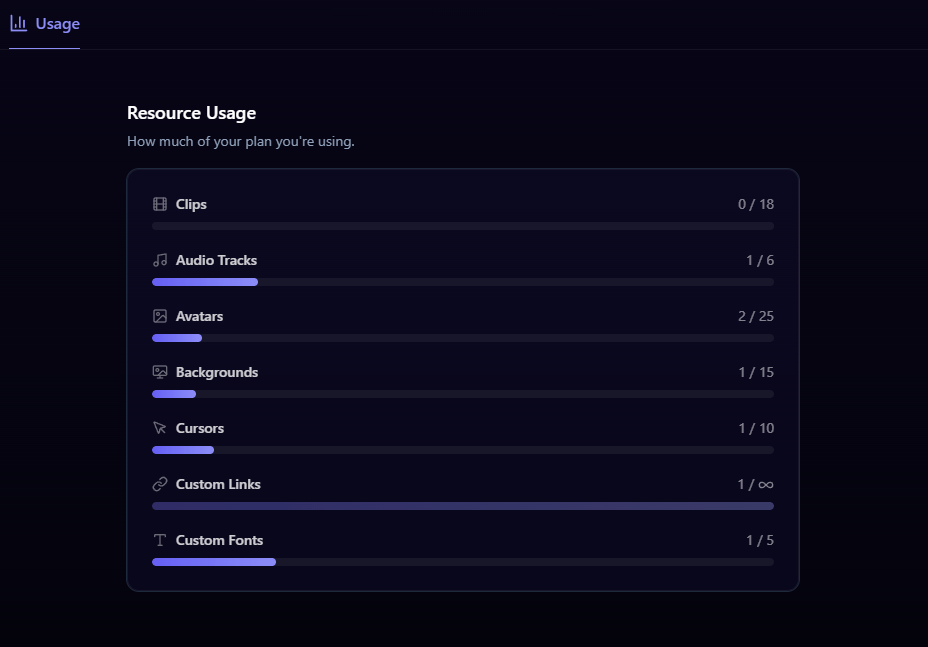Click the Custom Links progress bar
The height and width of the screenshot is (647, 928).
click(462, 506)
